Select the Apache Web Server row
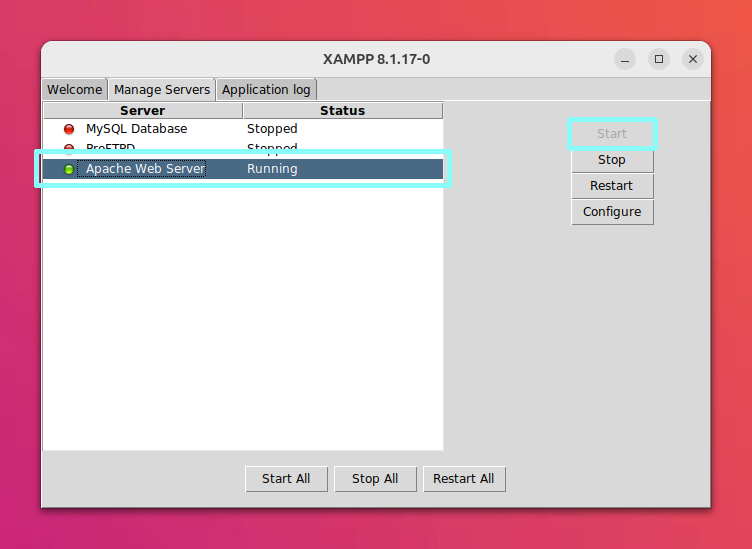Screen dimensions: 752x549 coord(243,169)
